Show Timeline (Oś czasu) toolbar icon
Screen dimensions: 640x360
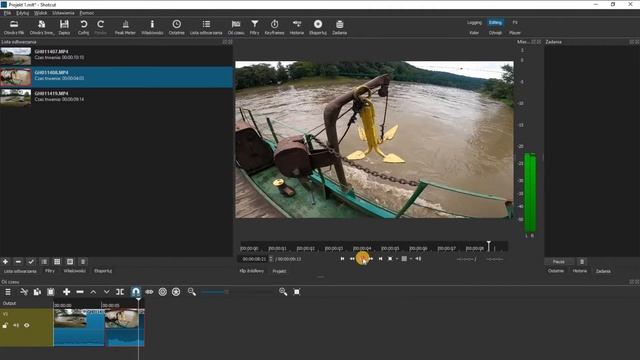(x=236, y=24)
